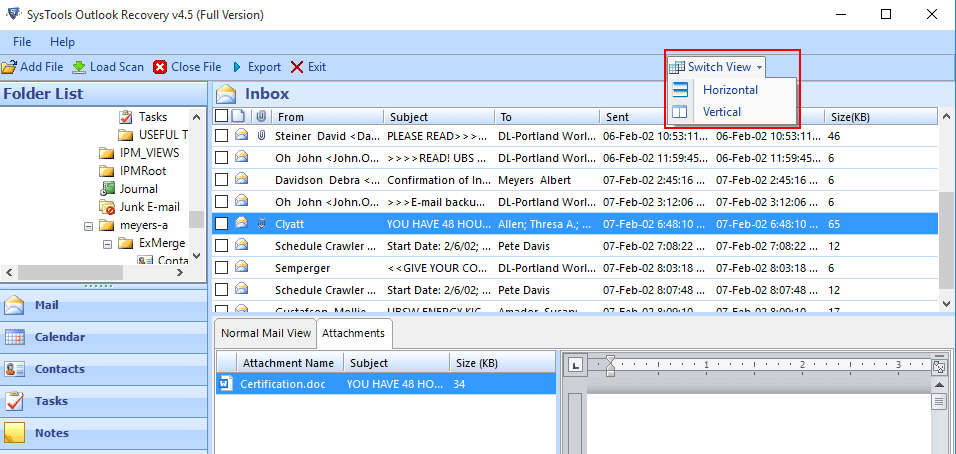Image resolution: width=956 pixels, height=454 pixels.
Task: Click the ruler indent marker slider
Action: 610,367
